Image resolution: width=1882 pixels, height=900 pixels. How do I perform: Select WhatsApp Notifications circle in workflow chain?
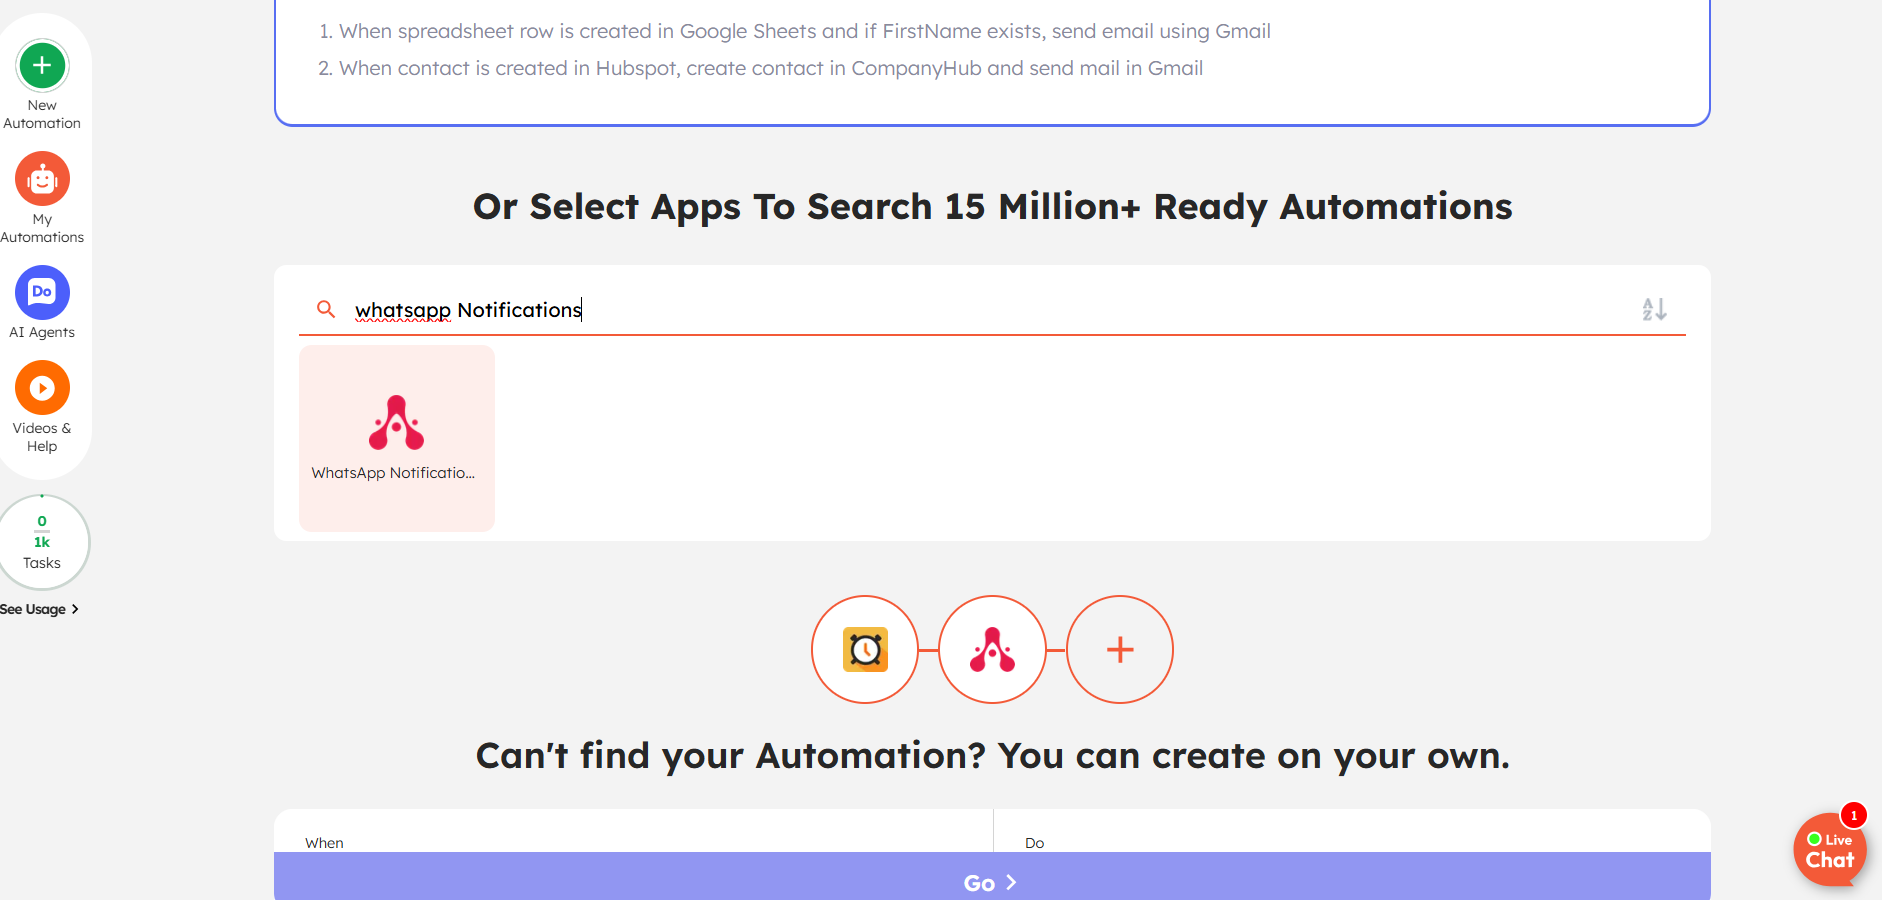[992, 650]
